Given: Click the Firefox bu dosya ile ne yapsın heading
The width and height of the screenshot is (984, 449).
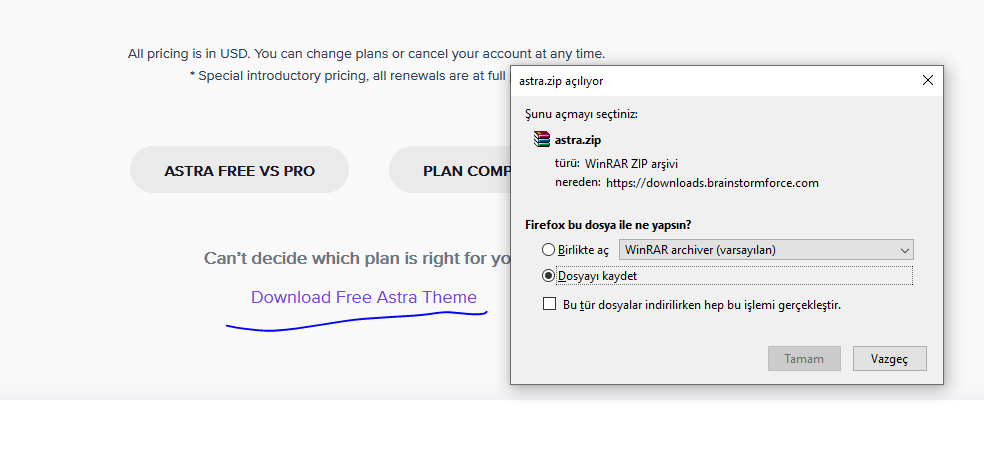Looking at the screenshot, I should (612, 224).
